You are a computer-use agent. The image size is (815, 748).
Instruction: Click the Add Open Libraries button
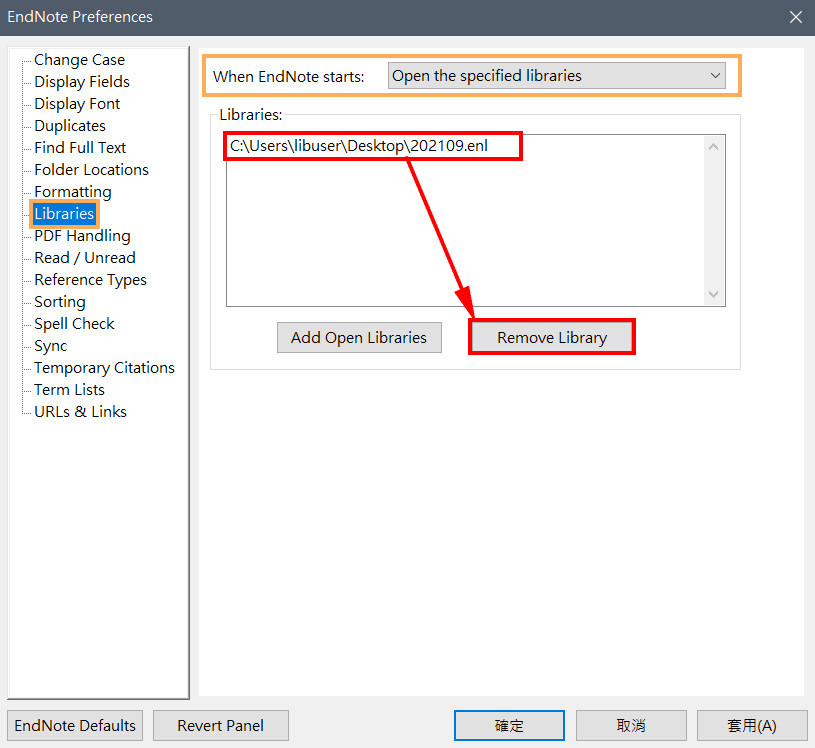point(359,337)
